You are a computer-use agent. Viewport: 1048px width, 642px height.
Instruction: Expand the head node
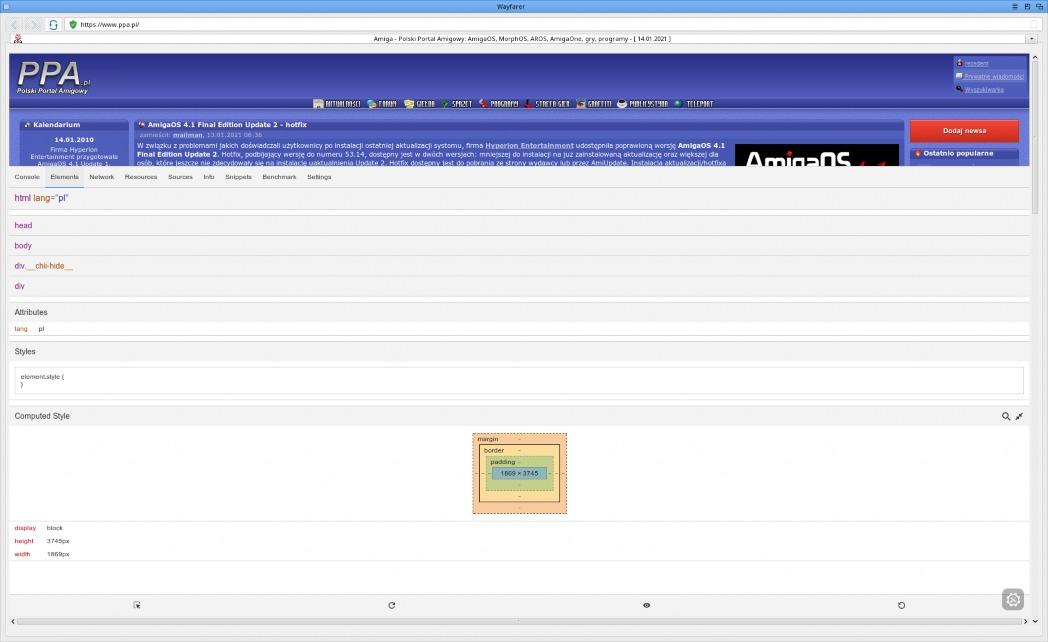[x=519, y=226]
